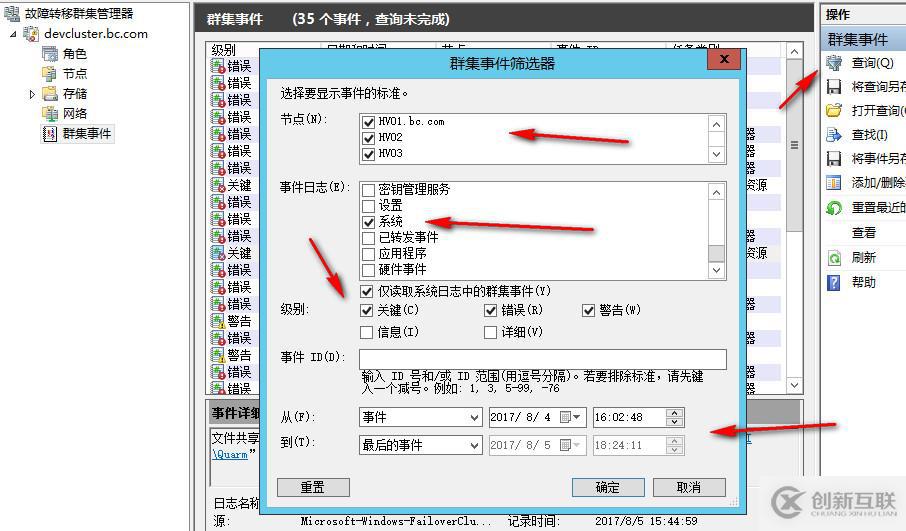This screenshot has height=531, width=906.
Task: Click the 重置最近 green reset icon
Action: tap(834, 207)
